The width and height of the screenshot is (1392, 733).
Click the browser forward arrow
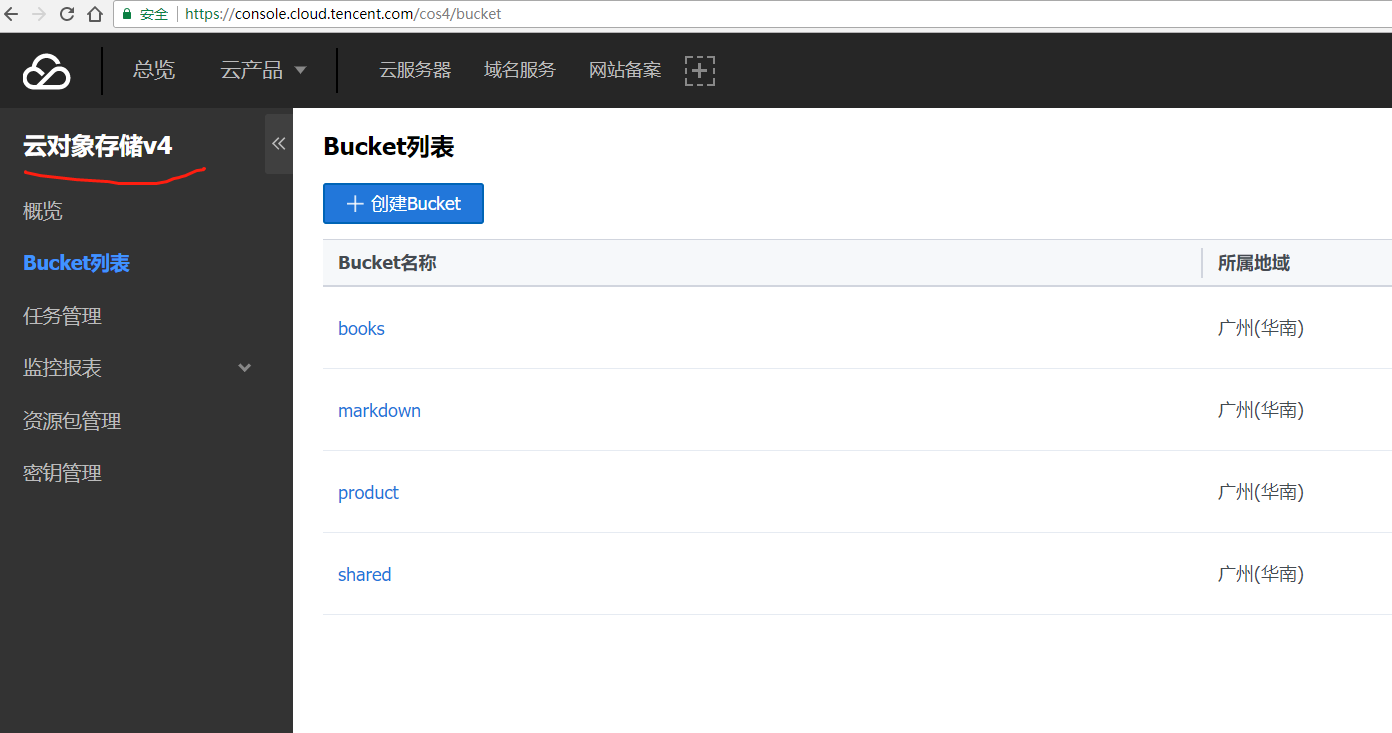(38, 14)
